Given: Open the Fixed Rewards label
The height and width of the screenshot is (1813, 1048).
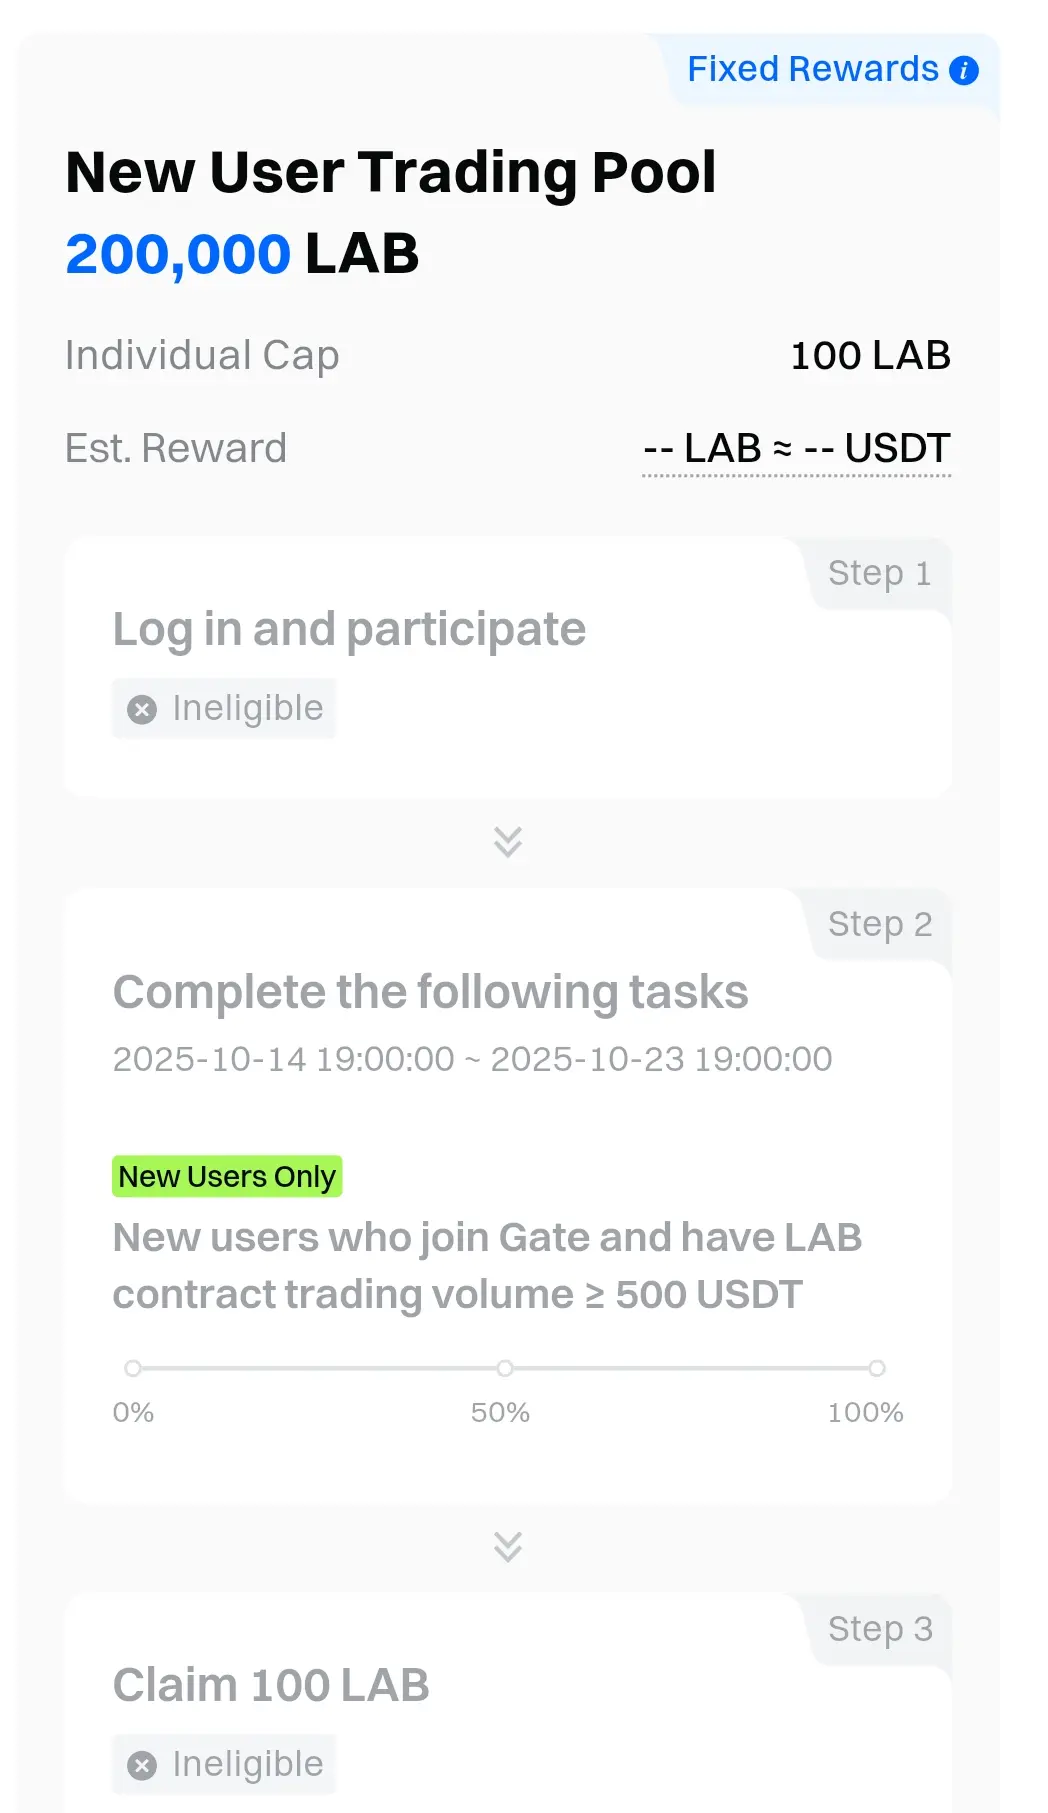Looking at the screenshot, I should click(x=812, y=69).
